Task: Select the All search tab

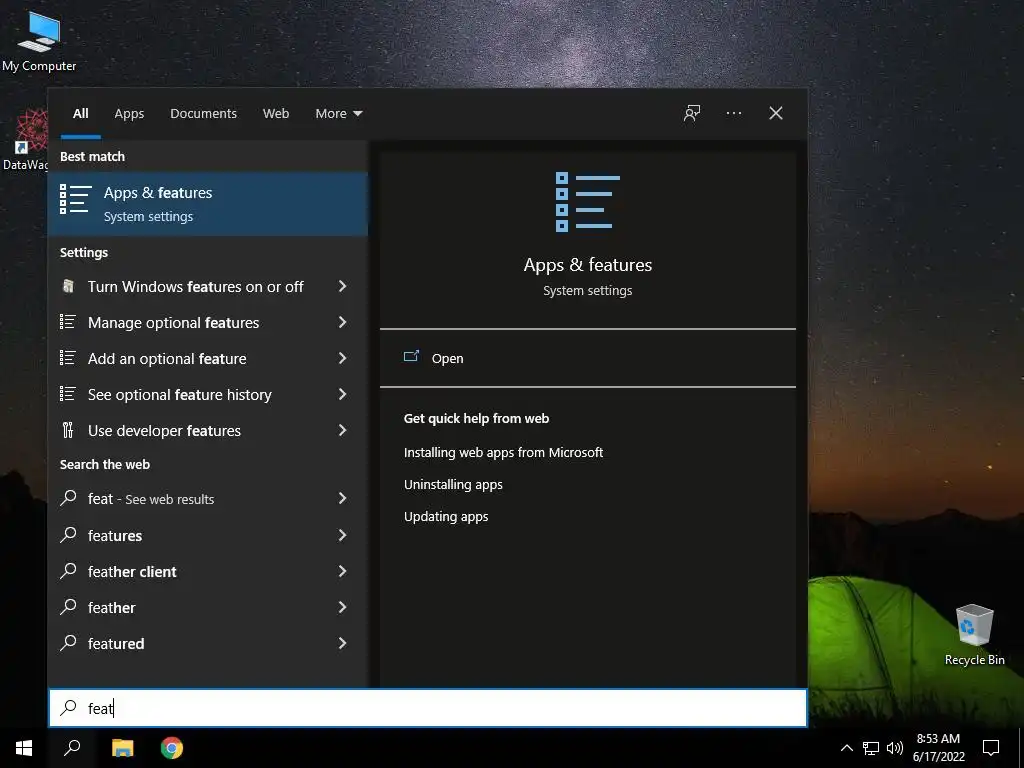Action: (80, 114)
